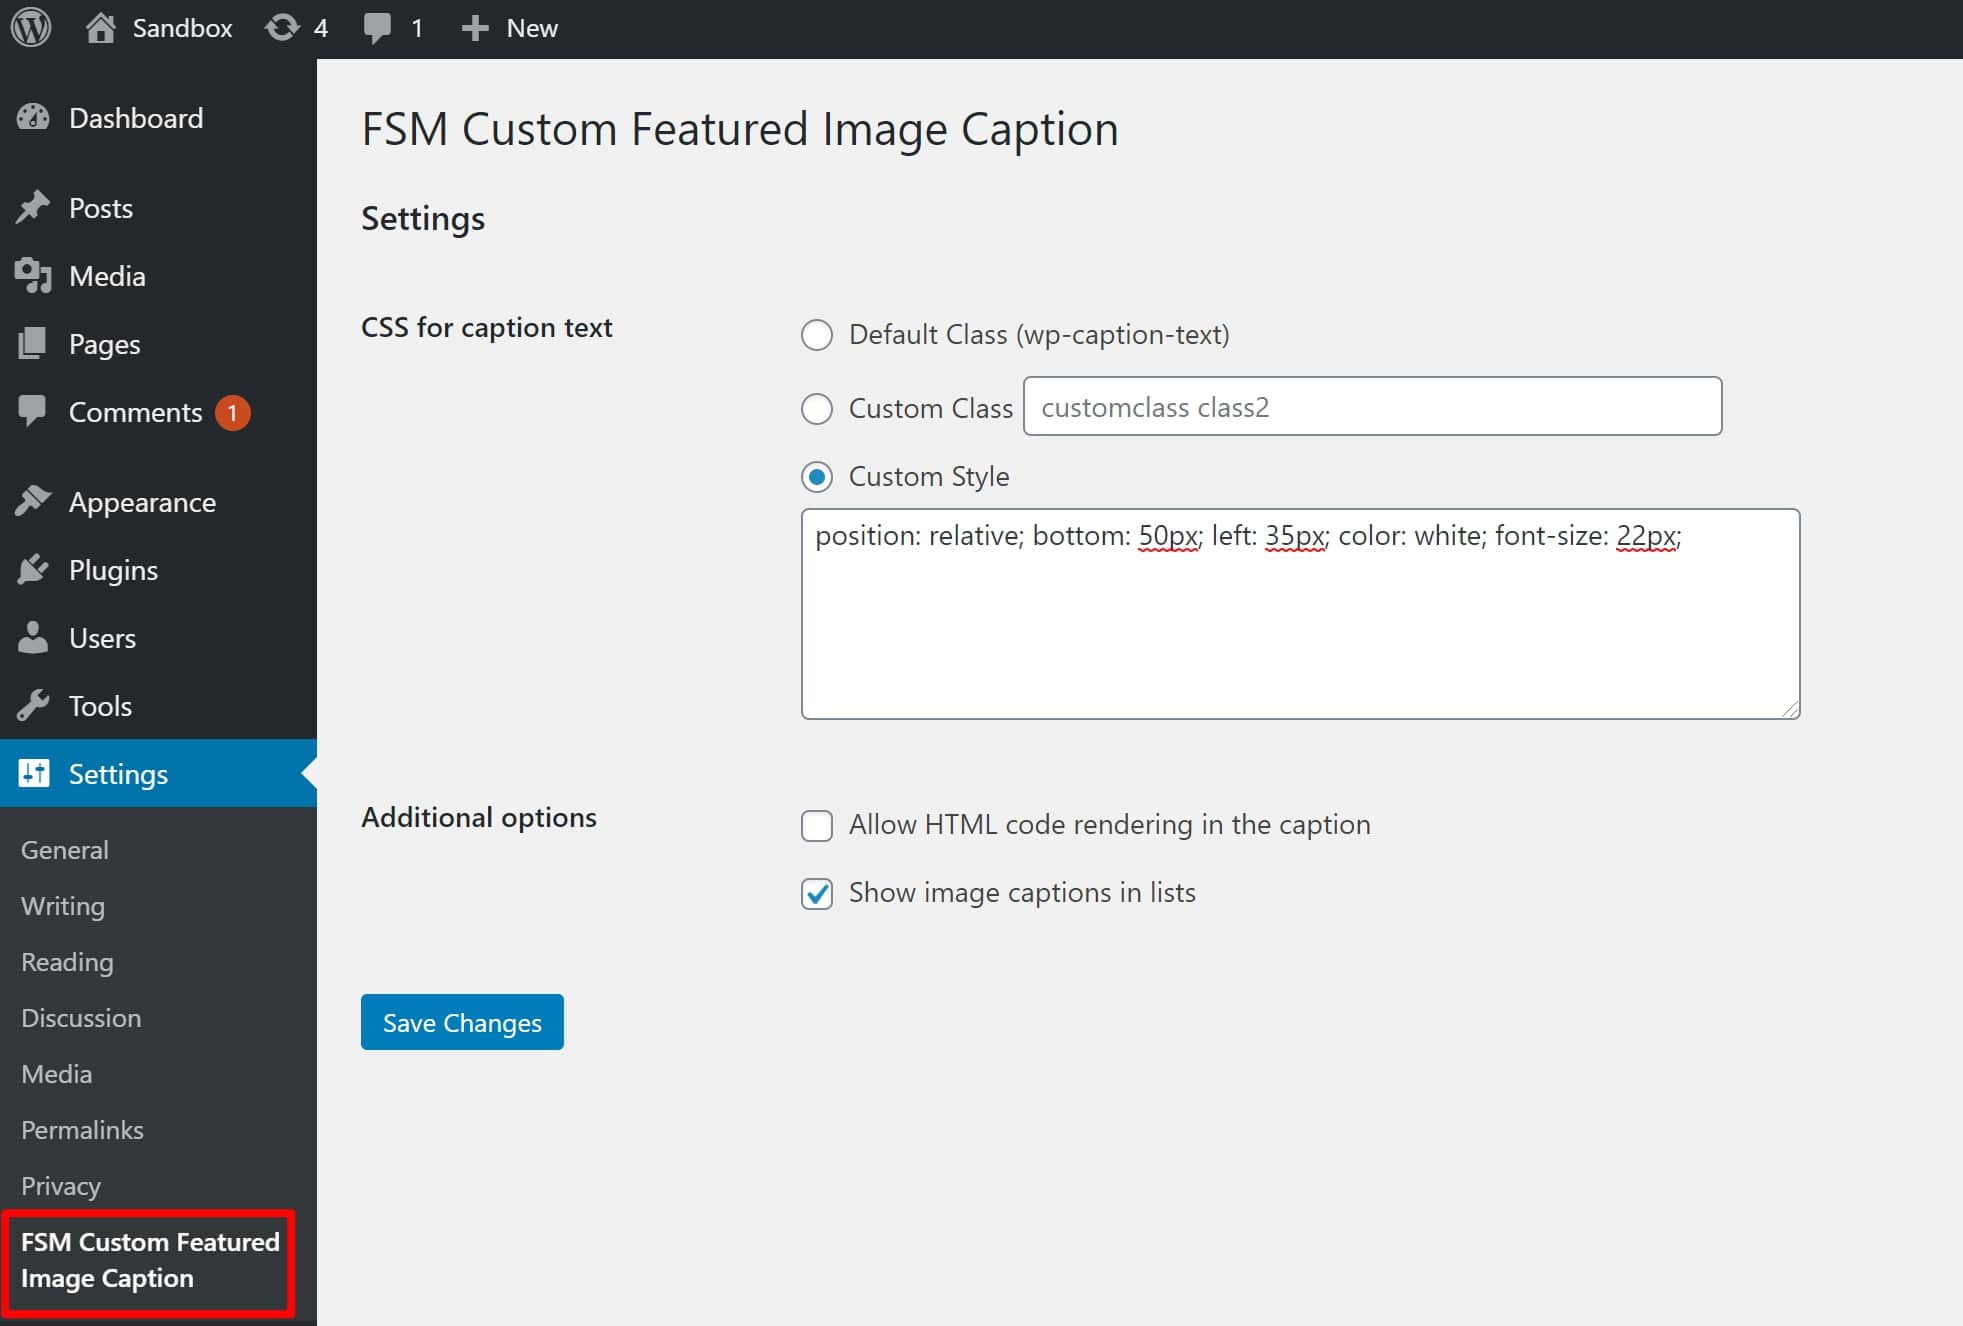
Task: Disable Show image captions in lists
Action: pyautogui.click(x=818, y=892)
